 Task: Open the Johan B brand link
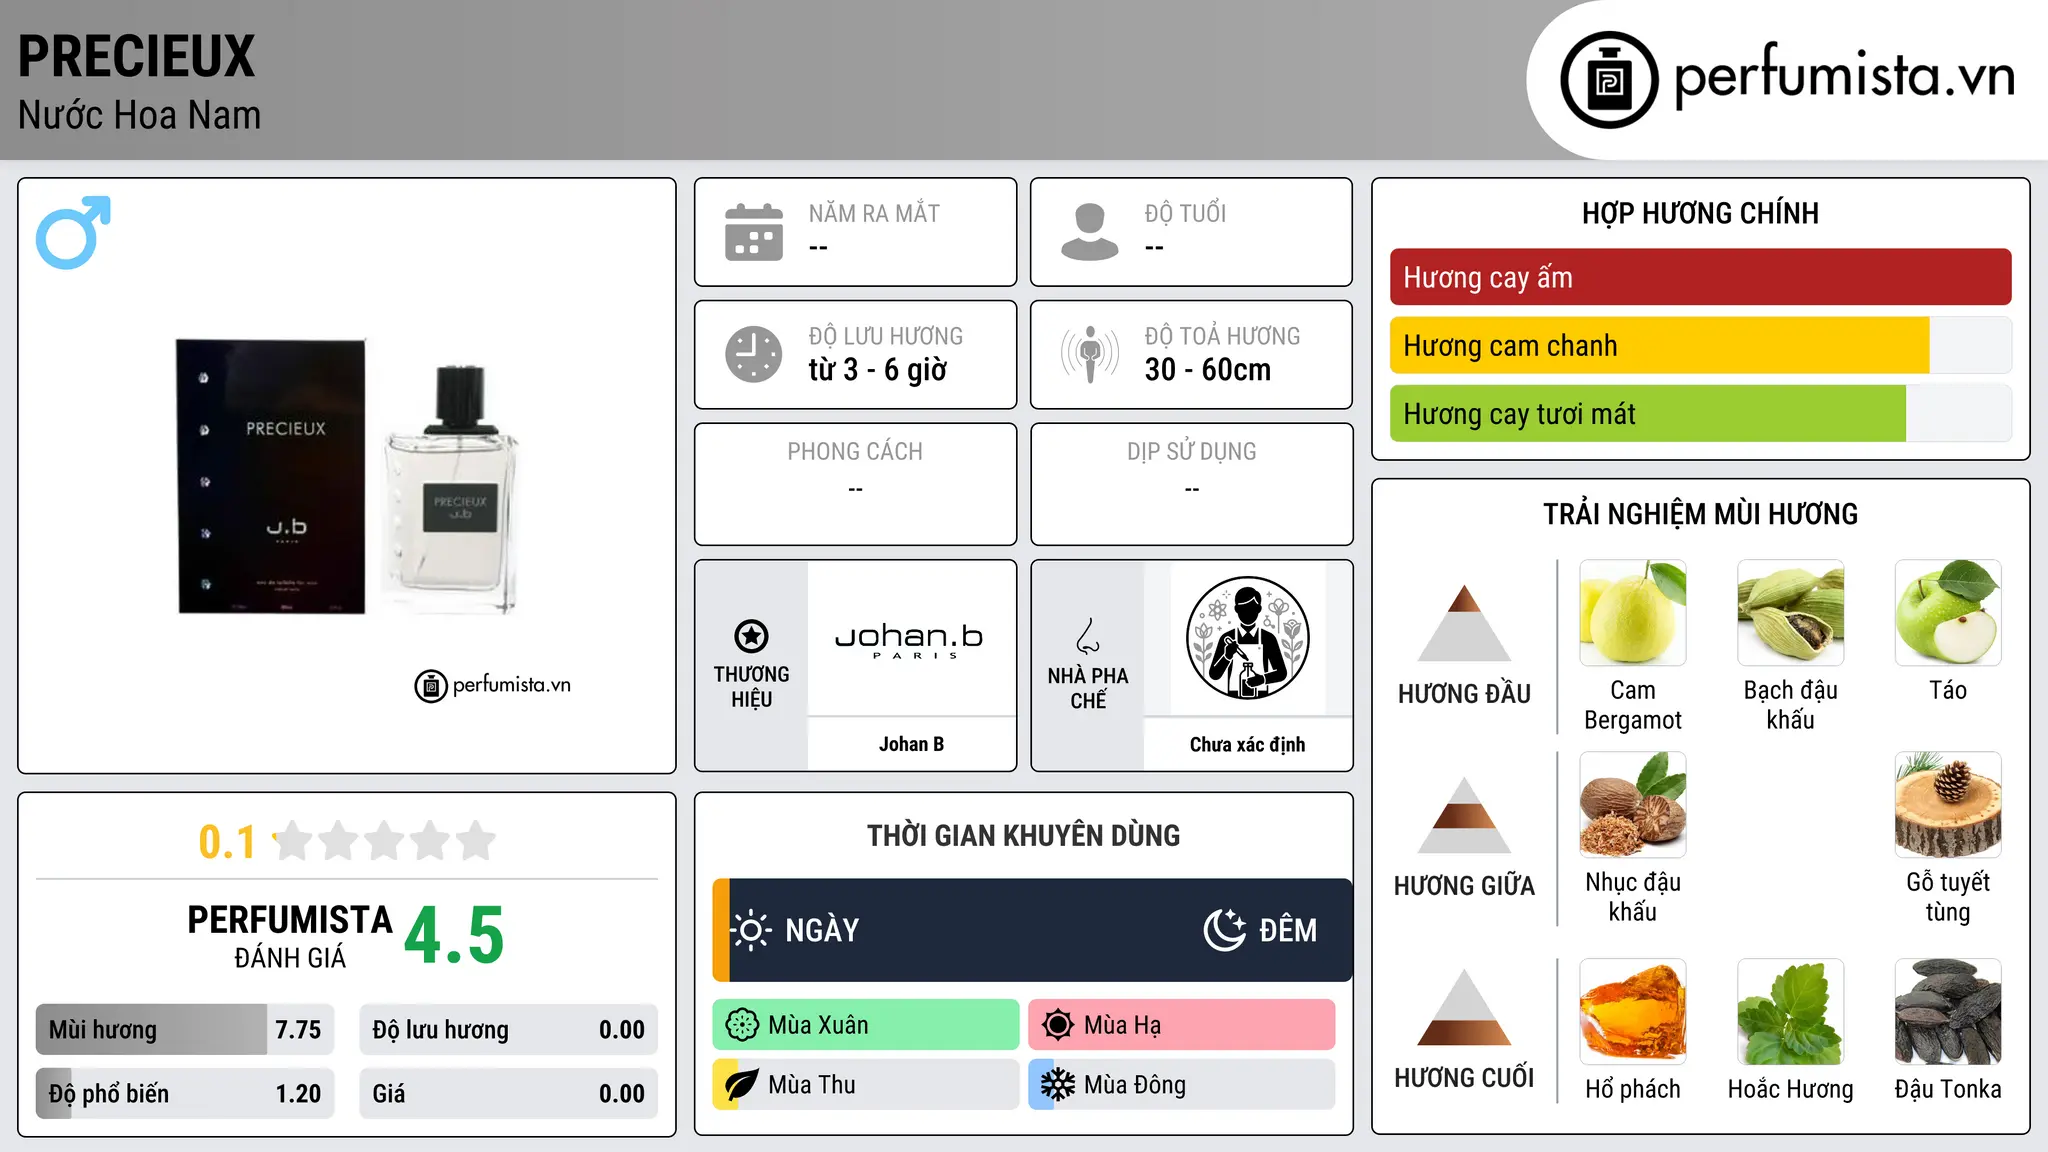click(911, 744)
